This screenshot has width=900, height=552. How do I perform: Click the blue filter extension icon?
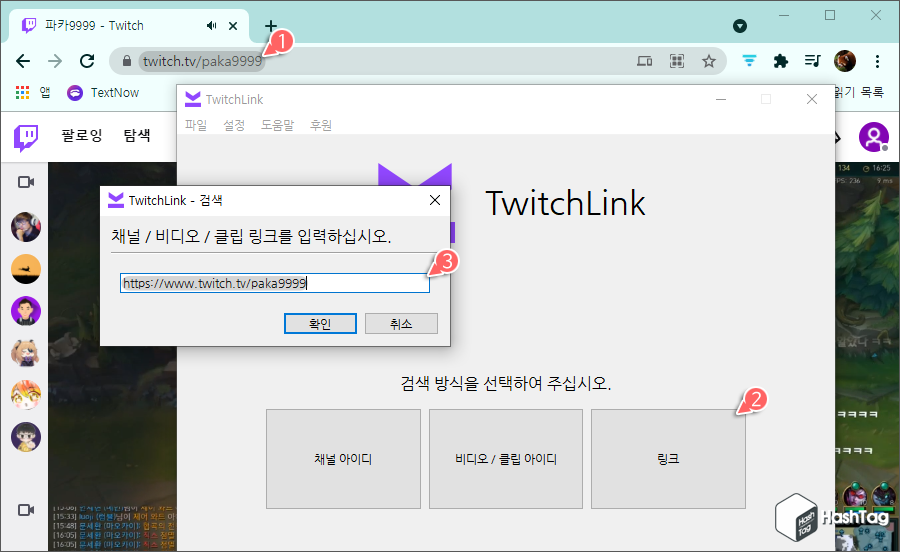pyautogui.click(x=749, y=61)
